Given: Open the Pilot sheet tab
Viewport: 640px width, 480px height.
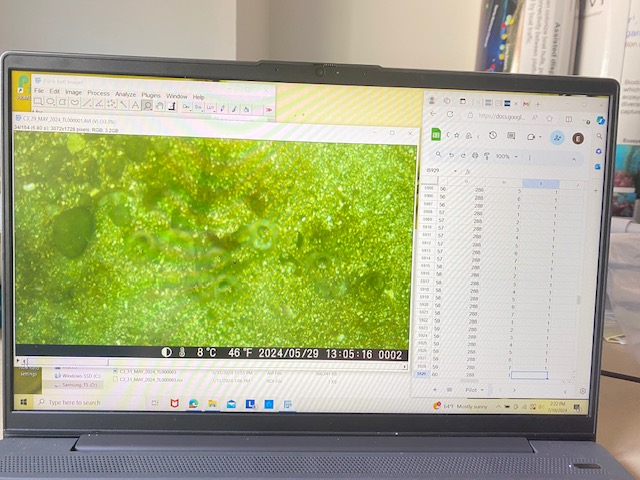Looking at the screenshot, I should 473,390.
